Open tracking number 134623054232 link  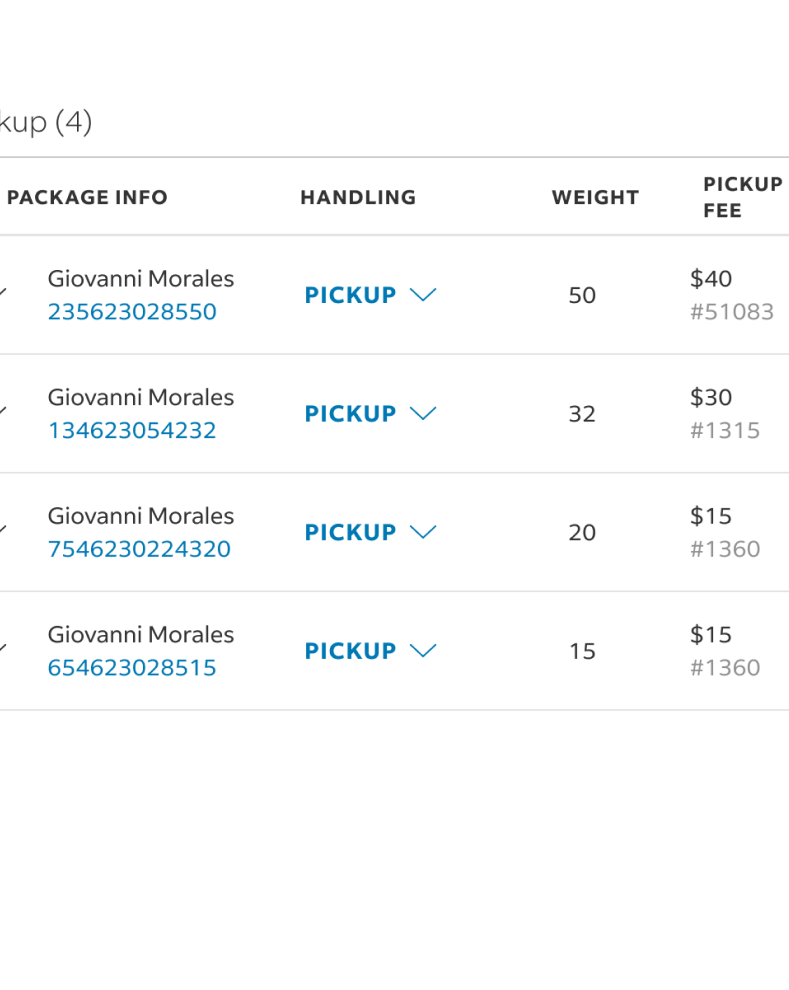point(132,431)
